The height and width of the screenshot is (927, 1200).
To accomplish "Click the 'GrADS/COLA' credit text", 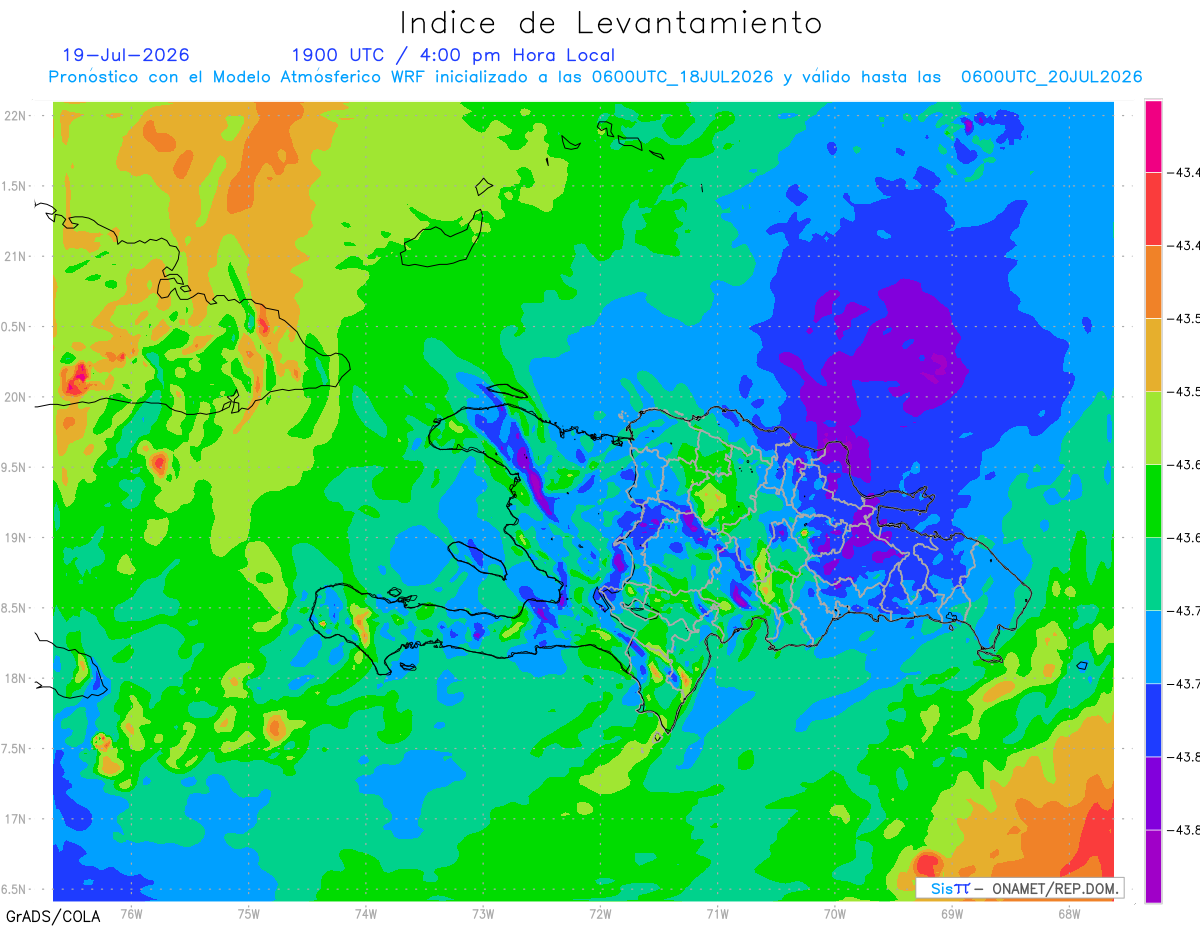I will coord(53,915).
